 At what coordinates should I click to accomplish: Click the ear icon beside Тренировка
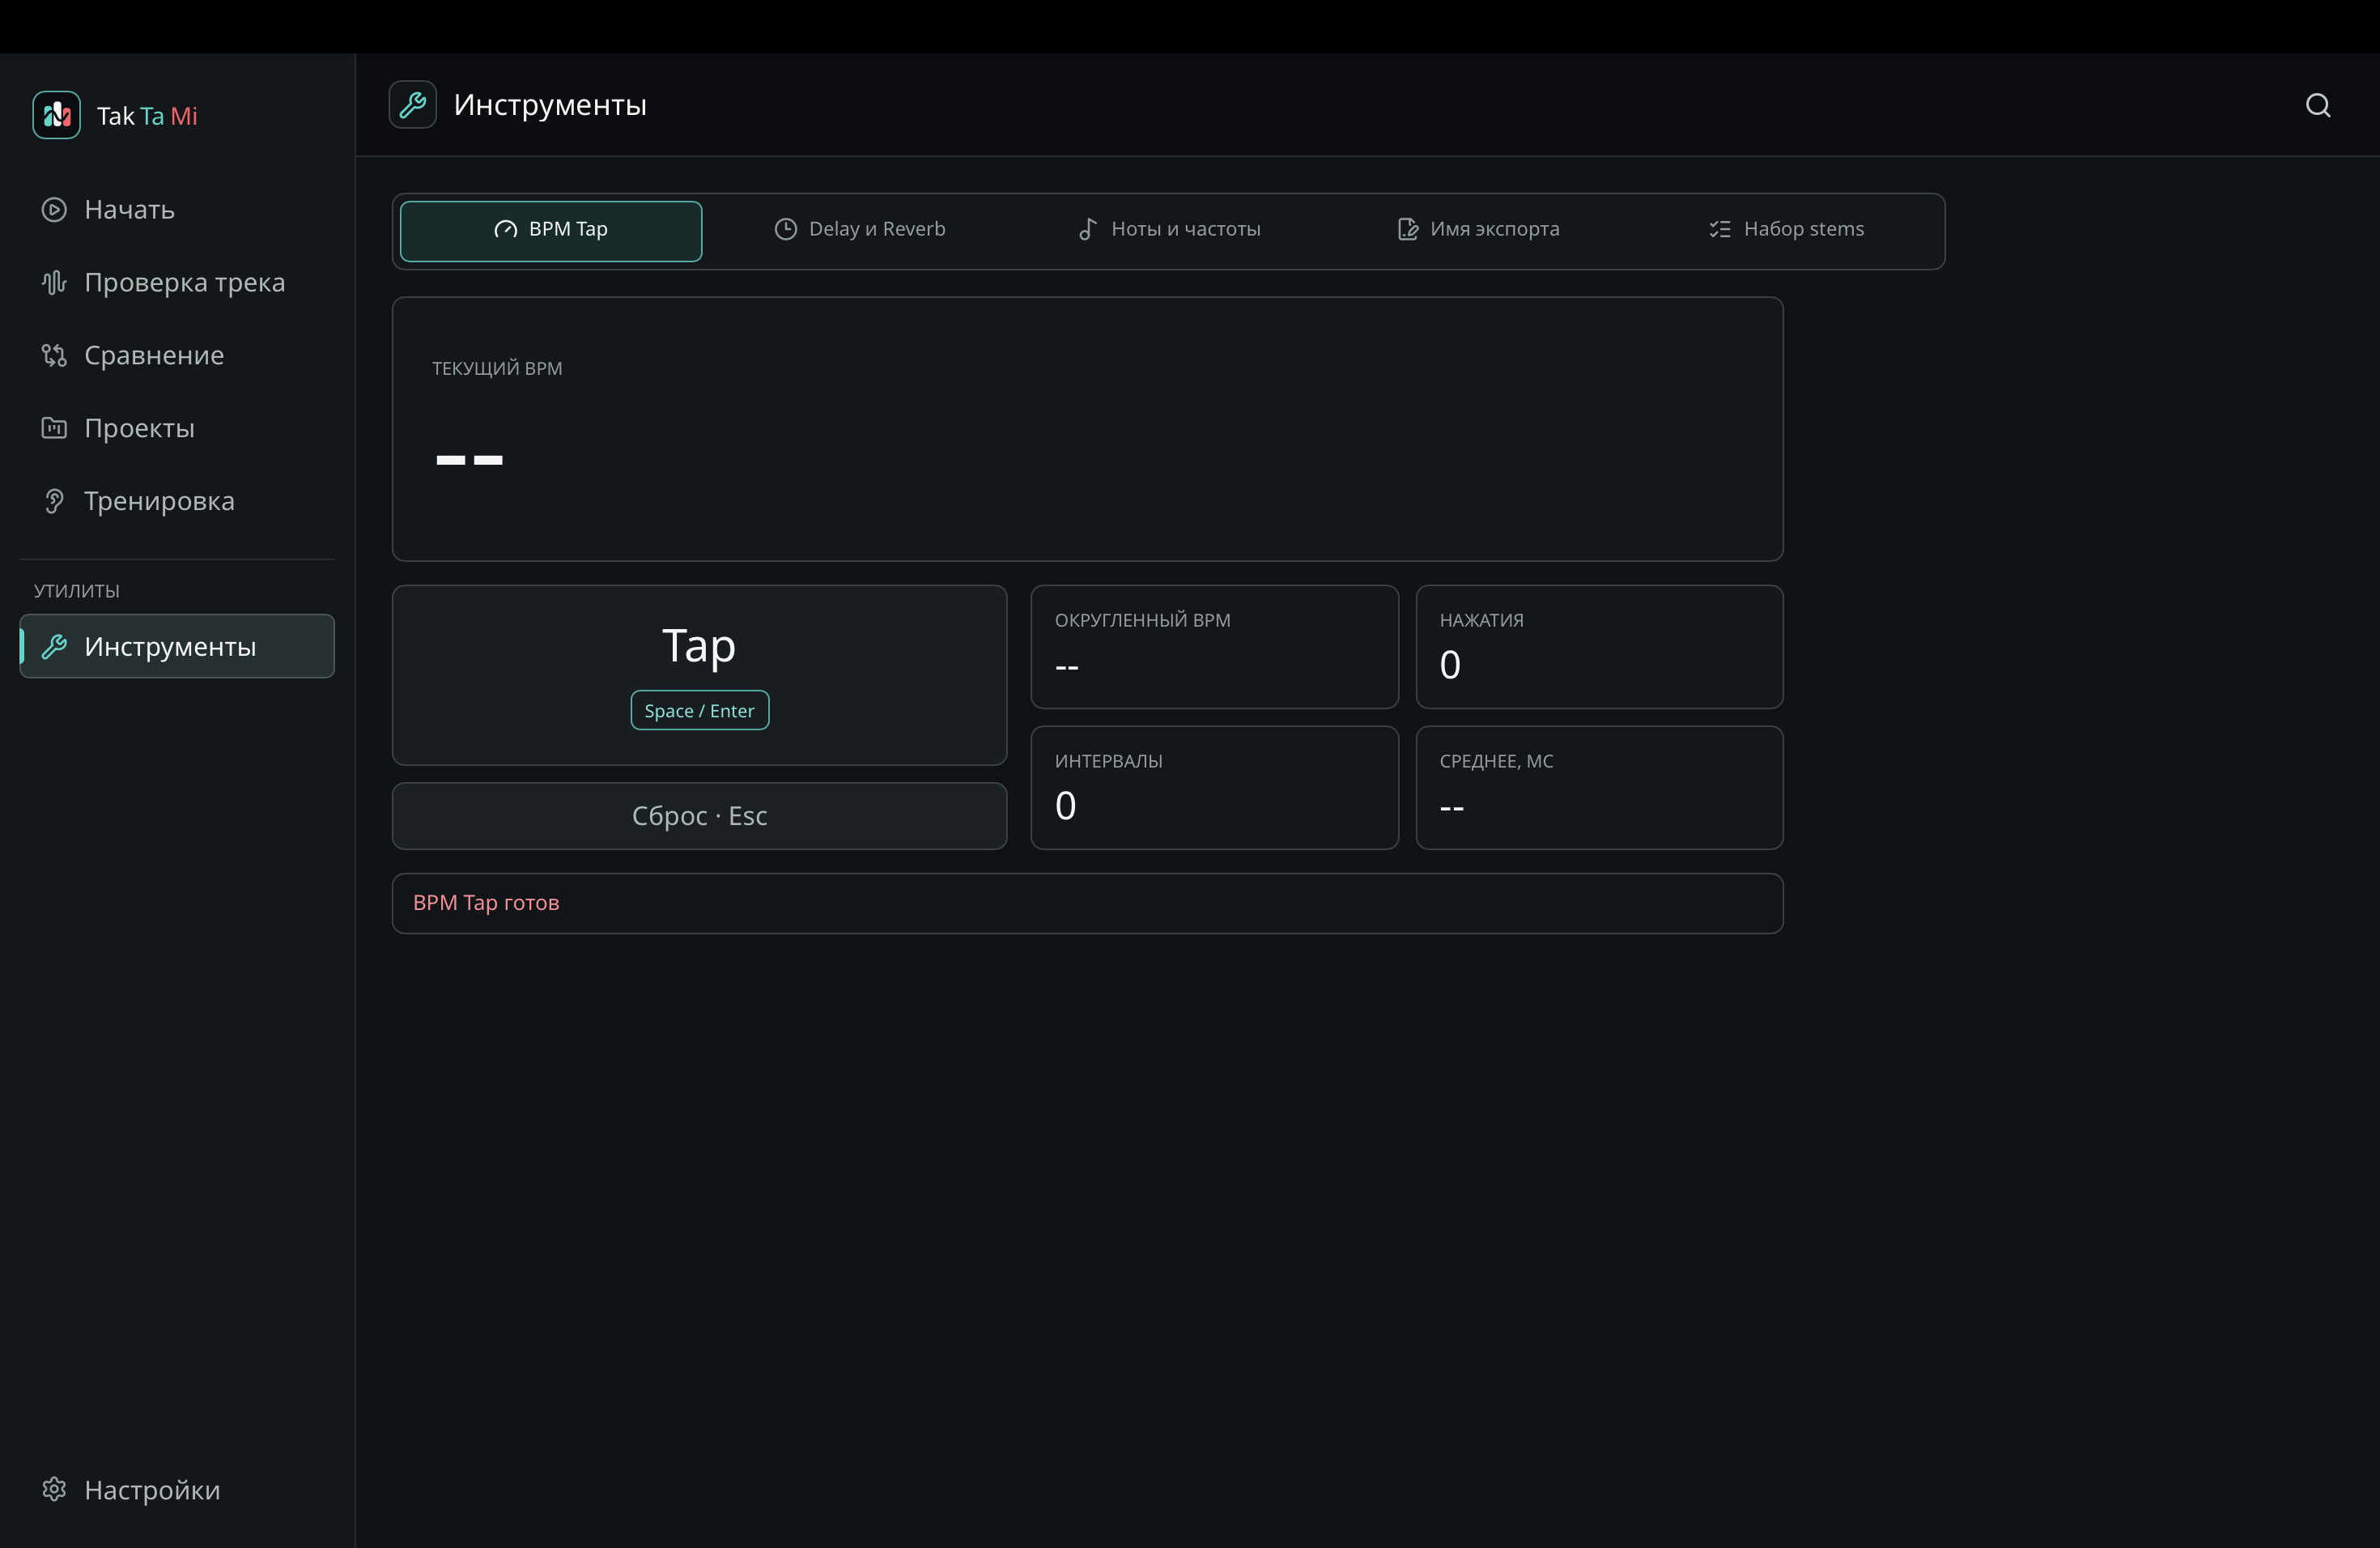click(x=54, y=501)
